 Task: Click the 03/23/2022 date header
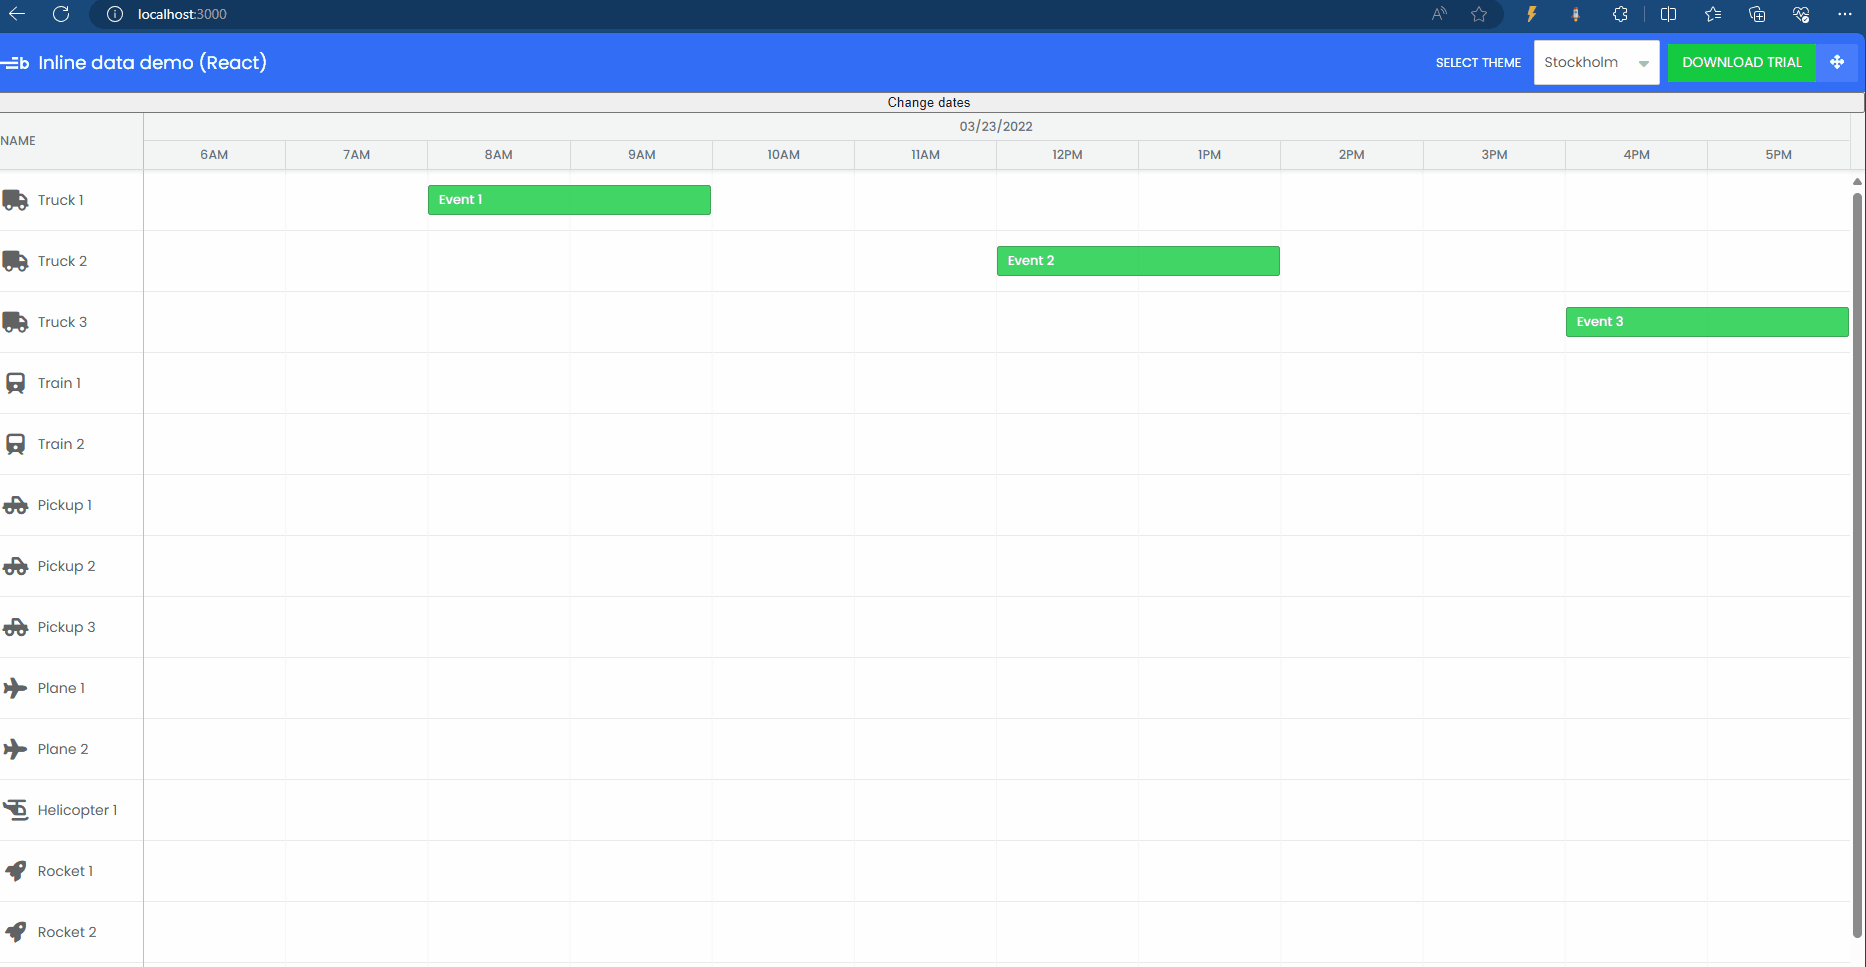(996, 126)
